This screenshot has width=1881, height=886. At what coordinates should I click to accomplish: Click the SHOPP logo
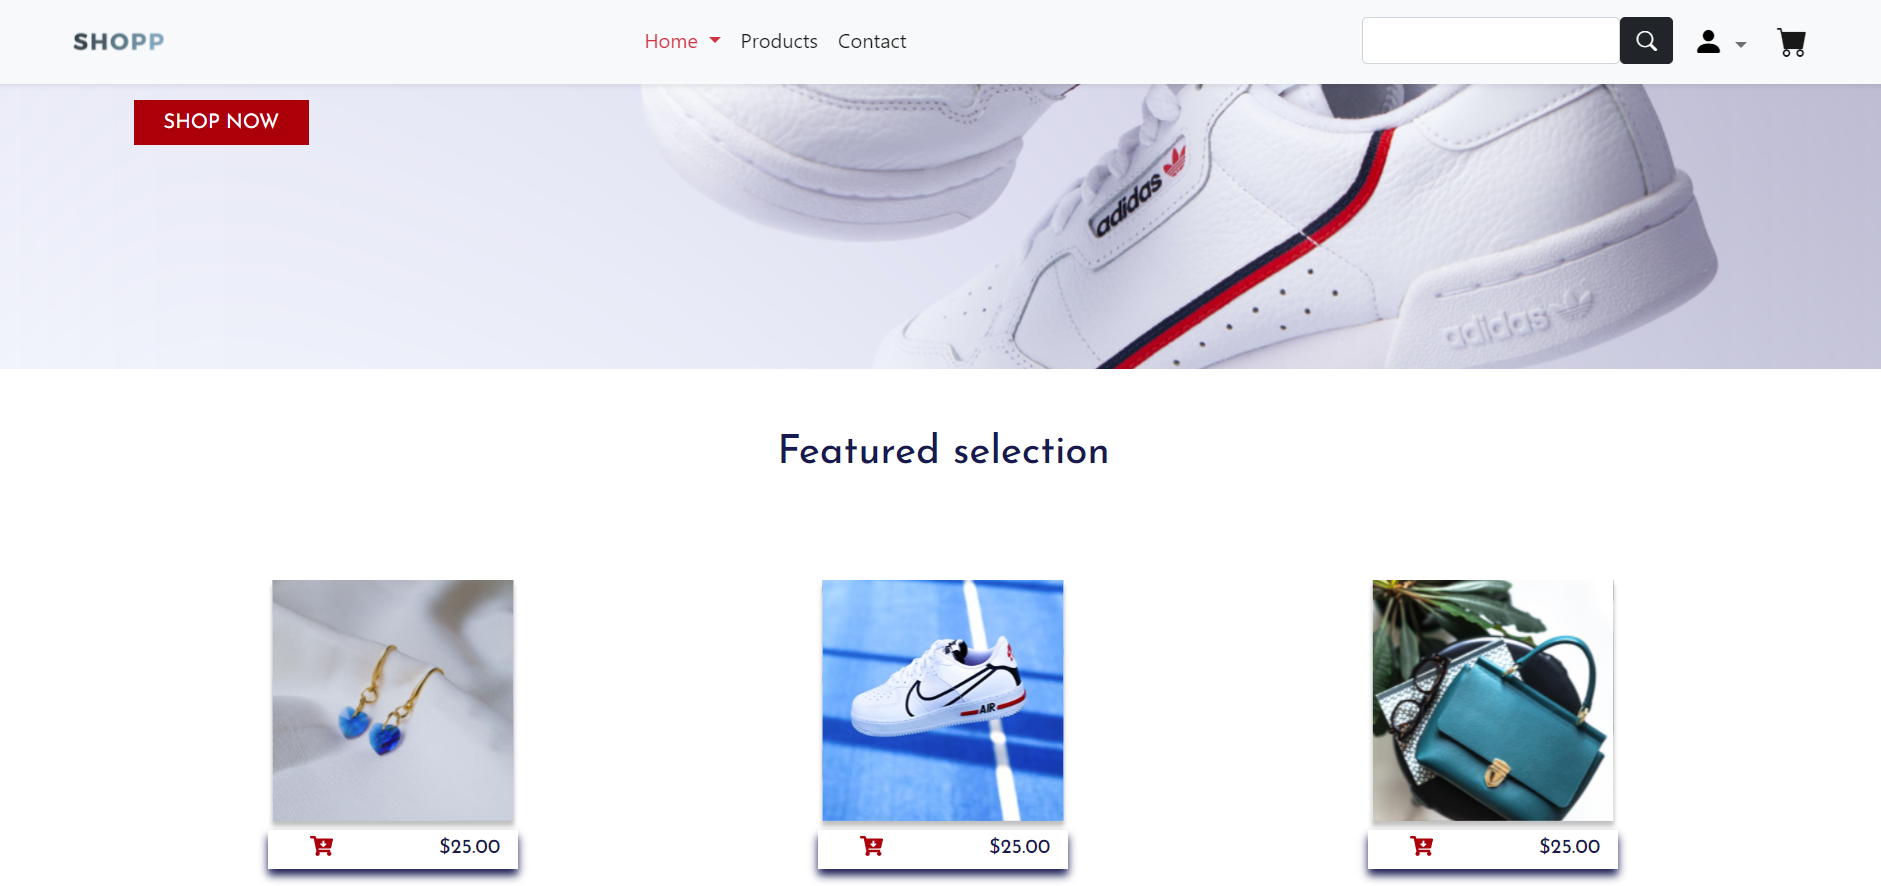[x=118, y=42]
